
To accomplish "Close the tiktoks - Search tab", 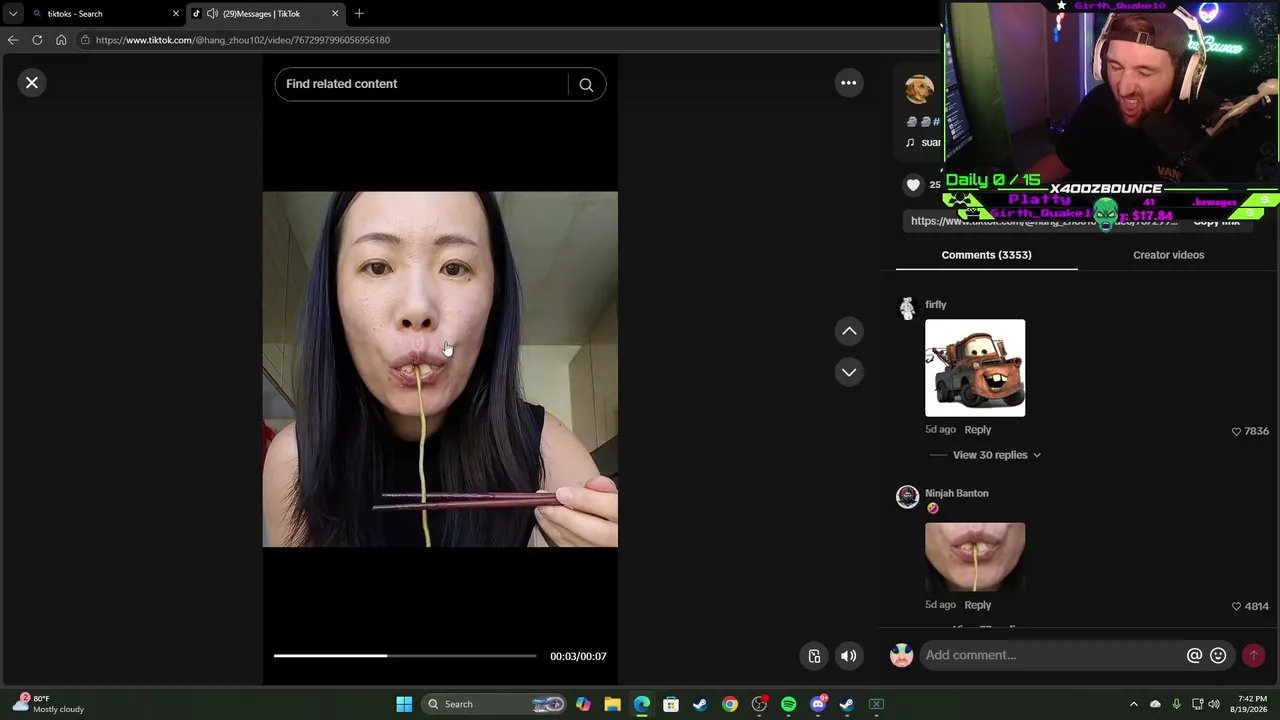I will pyautogui.click(x=176, y=14).
